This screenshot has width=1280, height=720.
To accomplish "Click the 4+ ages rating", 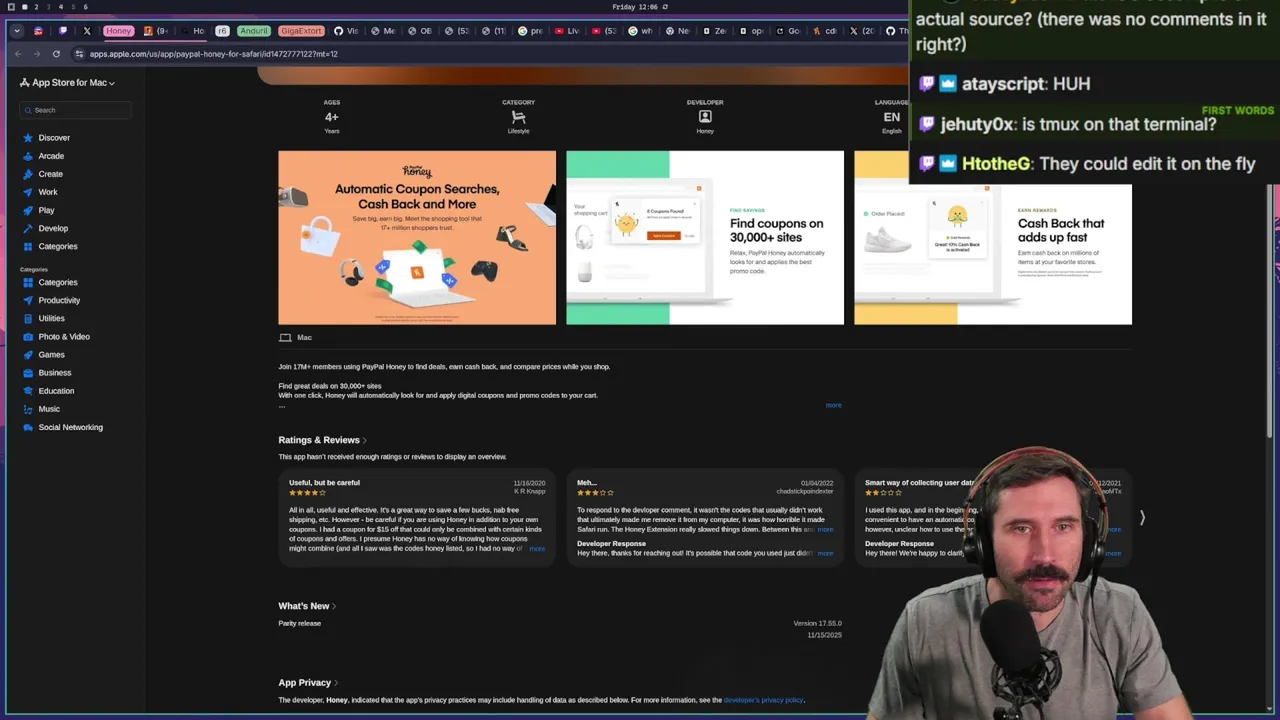I will pyautogui.click(x=331, y=117).
